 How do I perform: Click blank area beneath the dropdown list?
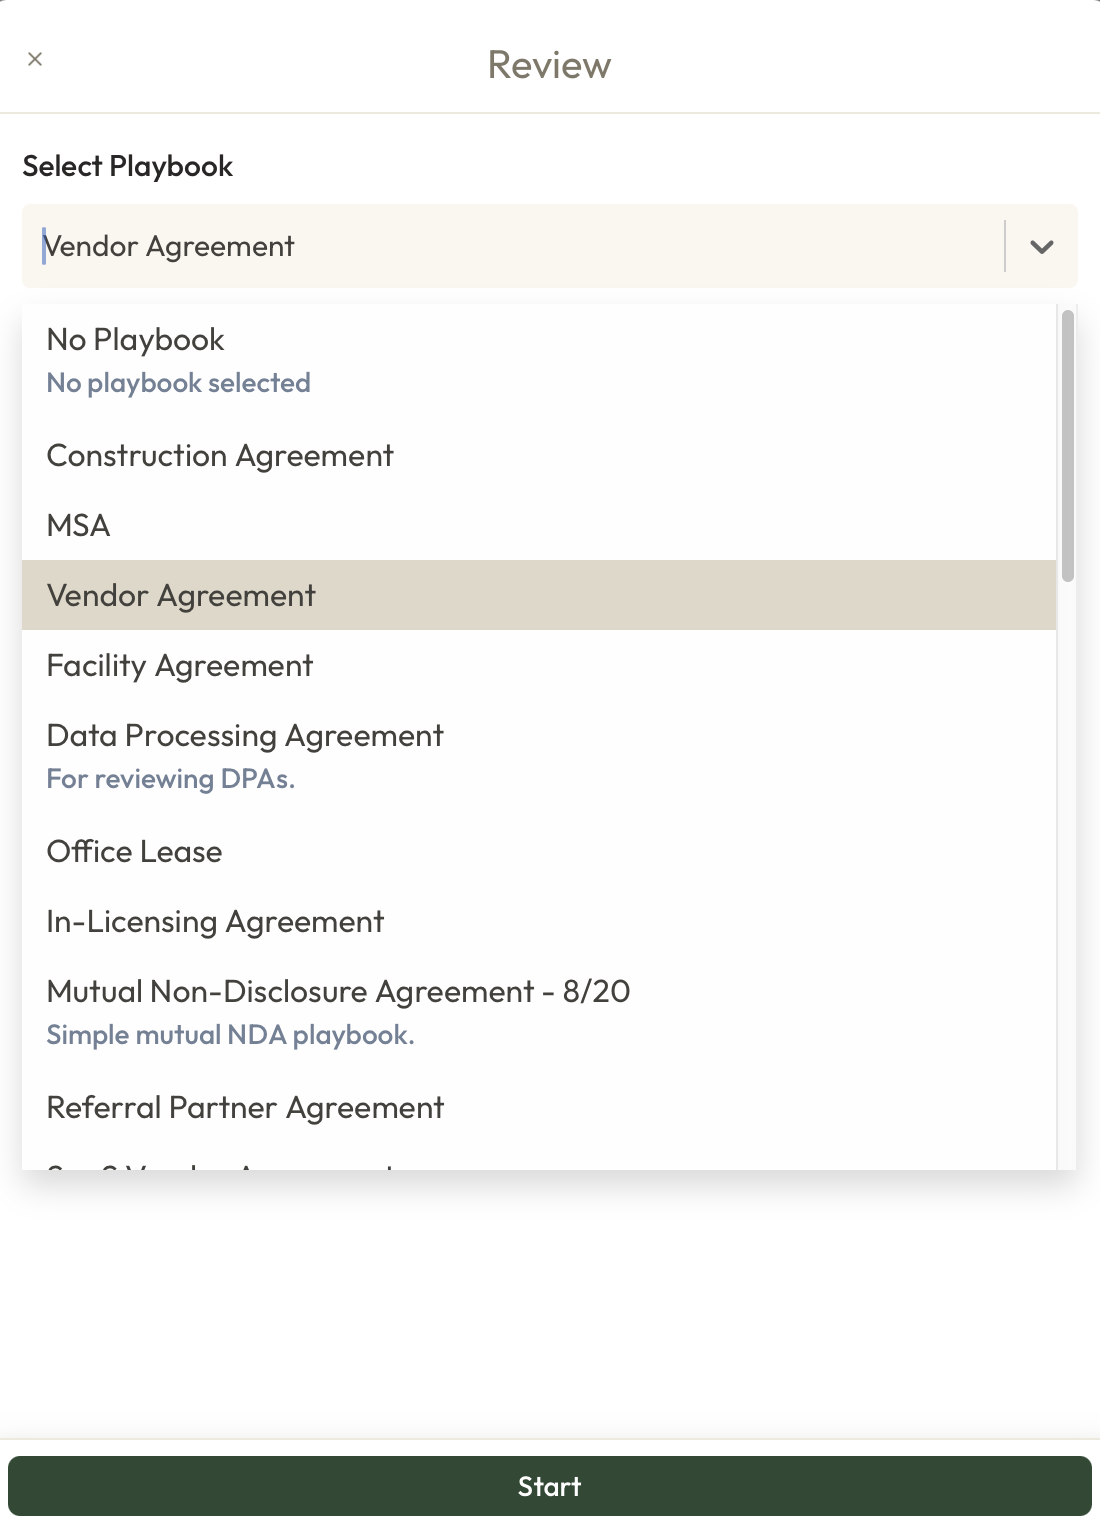(x=550, y=1300)
